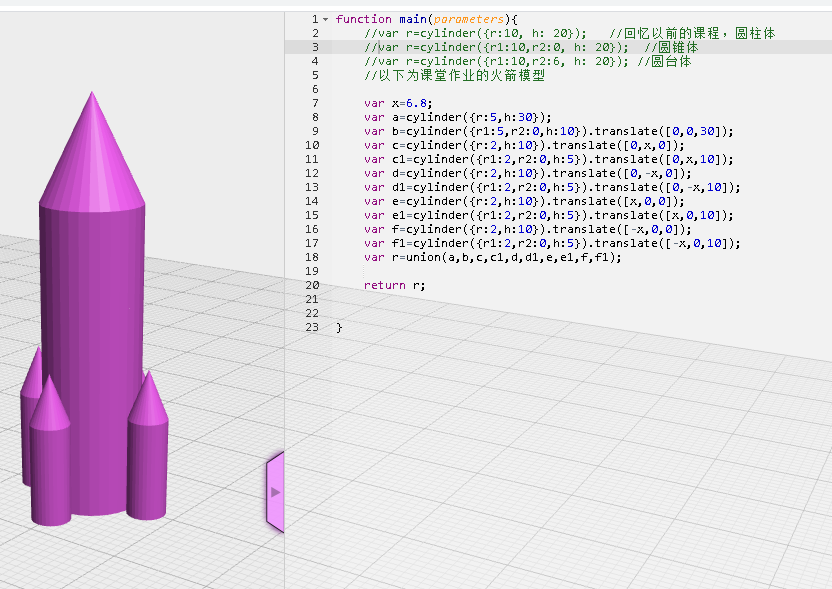Click the commented line with 圆锥体
832x589 pixels.
coord(531,47)
